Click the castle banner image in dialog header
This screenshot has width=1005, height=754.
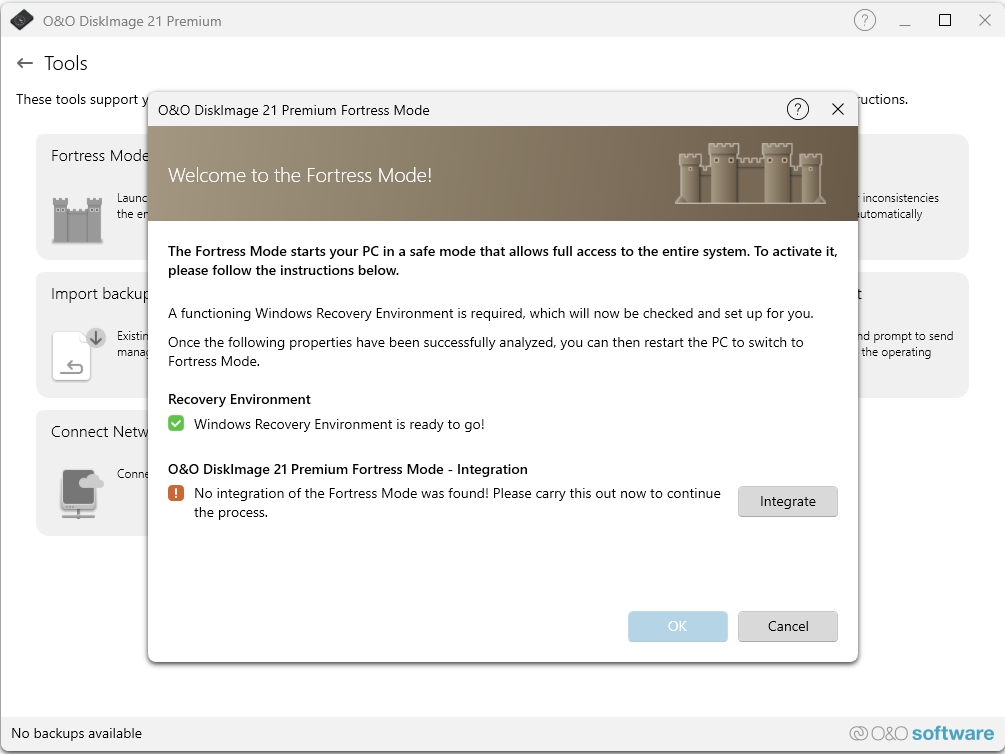click(x=749, y=173)
